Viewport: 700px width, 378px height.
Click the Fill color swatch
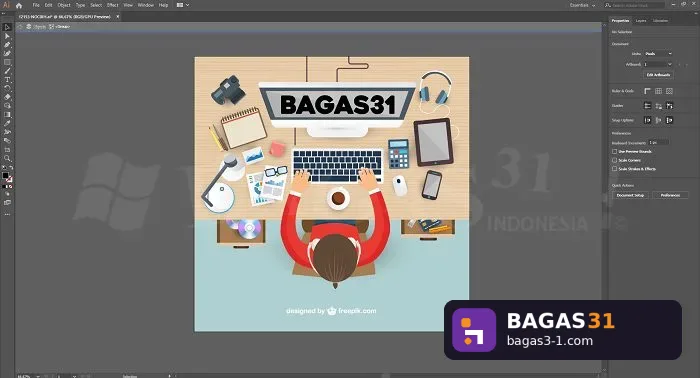(x=5, y=175)
